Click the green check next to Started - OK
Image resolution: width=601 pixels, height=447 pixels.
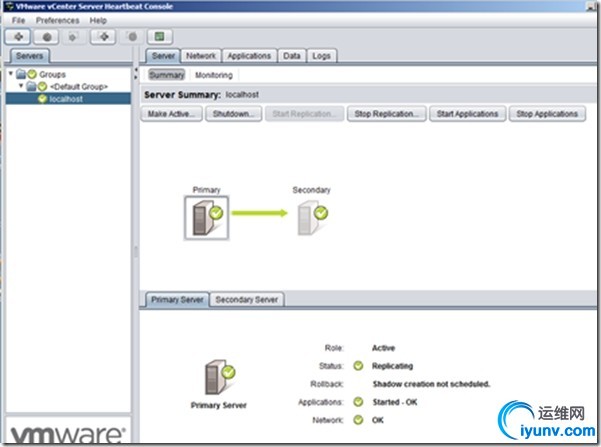pyautogui.click(x=358, y=402)
